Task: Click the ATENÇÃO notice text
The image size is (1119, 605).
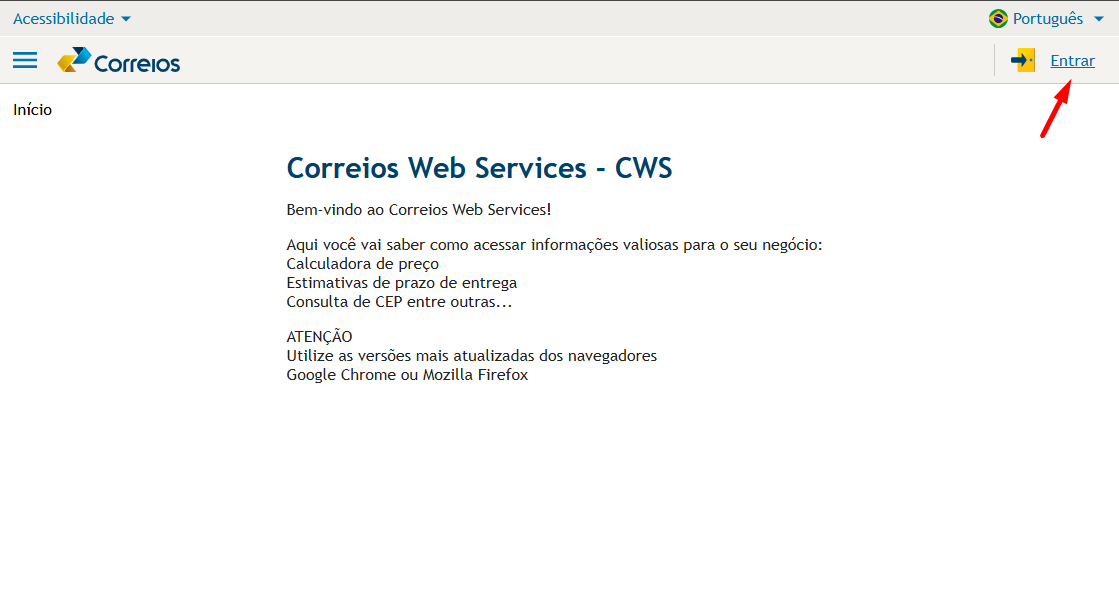Action: (319, 336)
